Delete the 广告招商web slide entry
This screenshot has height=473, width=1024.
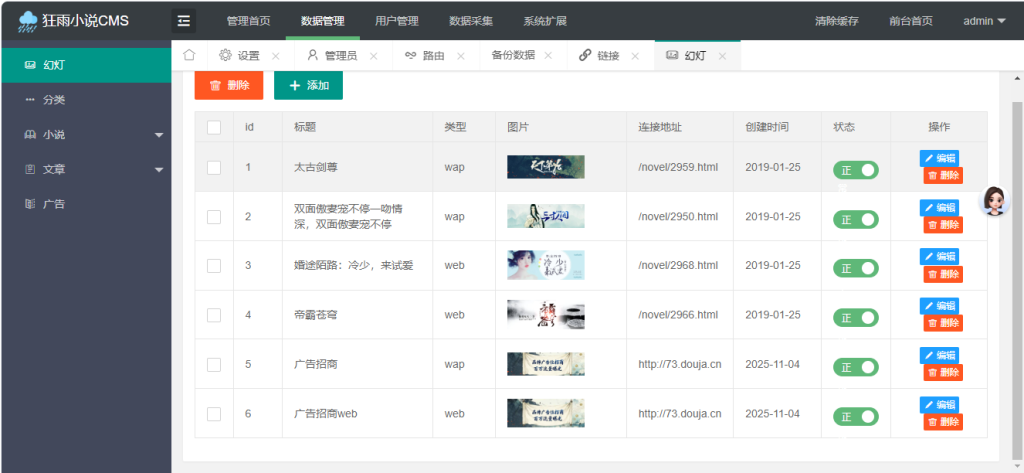click(x=943, y=422)
